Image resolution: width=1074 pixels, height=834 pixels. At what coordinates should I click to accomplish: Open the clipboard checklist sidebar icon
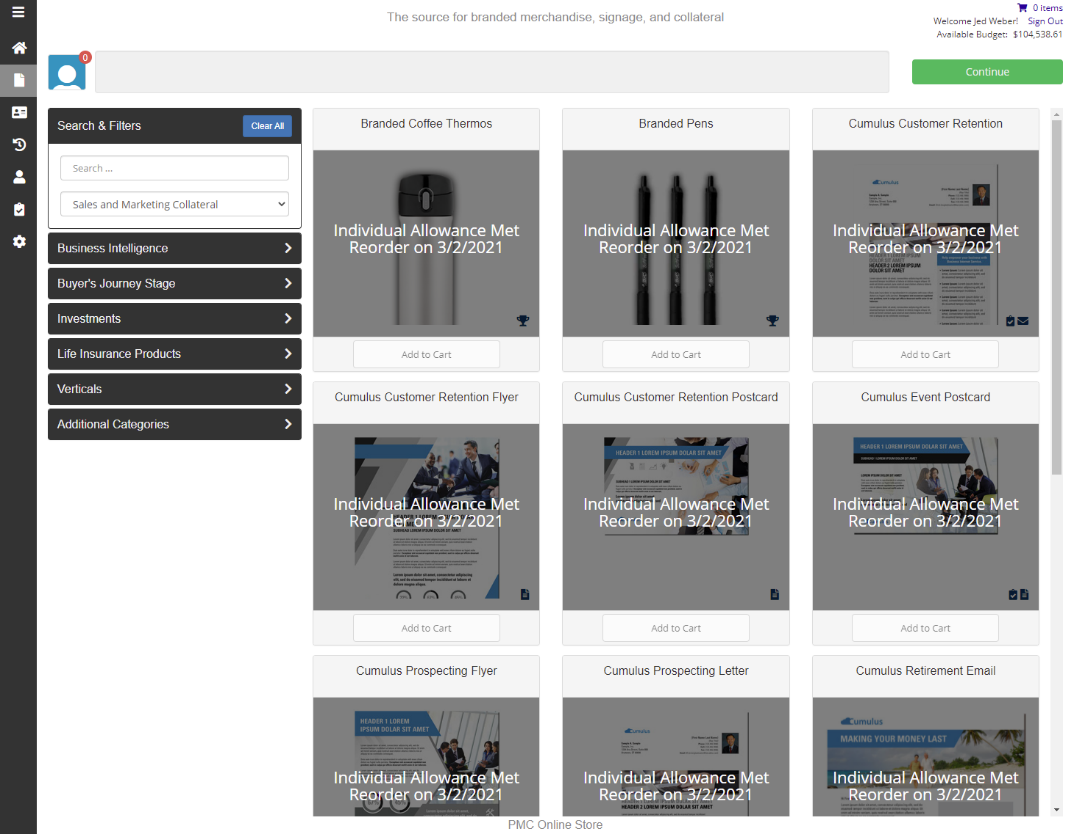[x=18, y=210]
